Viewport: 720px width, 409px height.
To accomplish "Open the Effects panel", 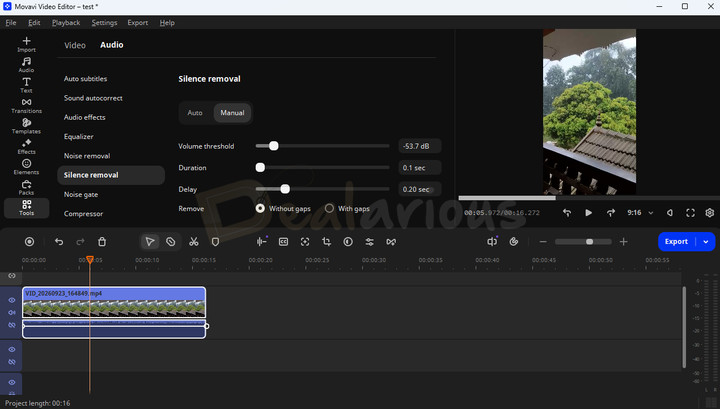I will [26, 146].
